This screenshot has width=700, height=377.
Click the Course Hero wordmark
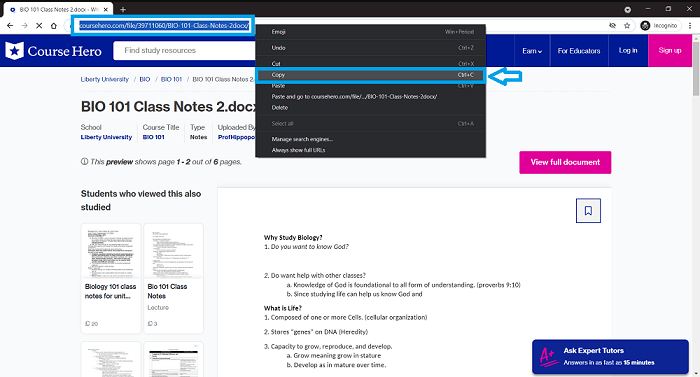[x=64, y=51]
